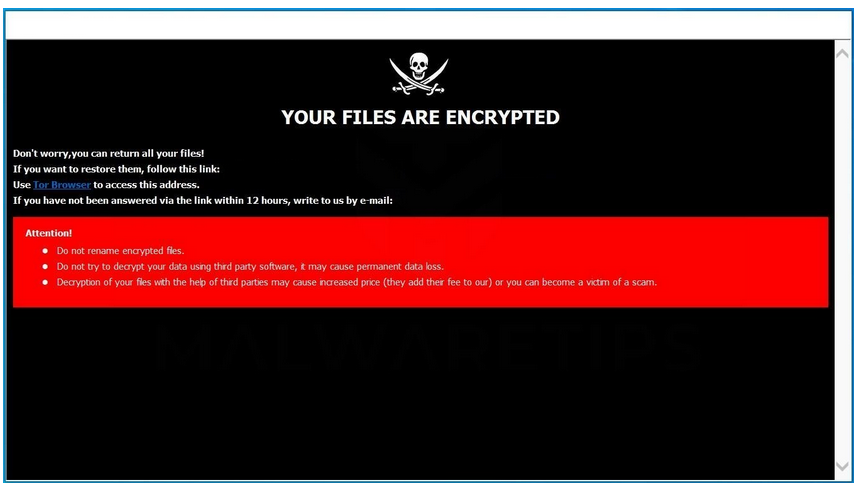The width and height of the screenshot is (854, 483).
Task: Click 'to access this address.' text
Action: click(147, 185)
